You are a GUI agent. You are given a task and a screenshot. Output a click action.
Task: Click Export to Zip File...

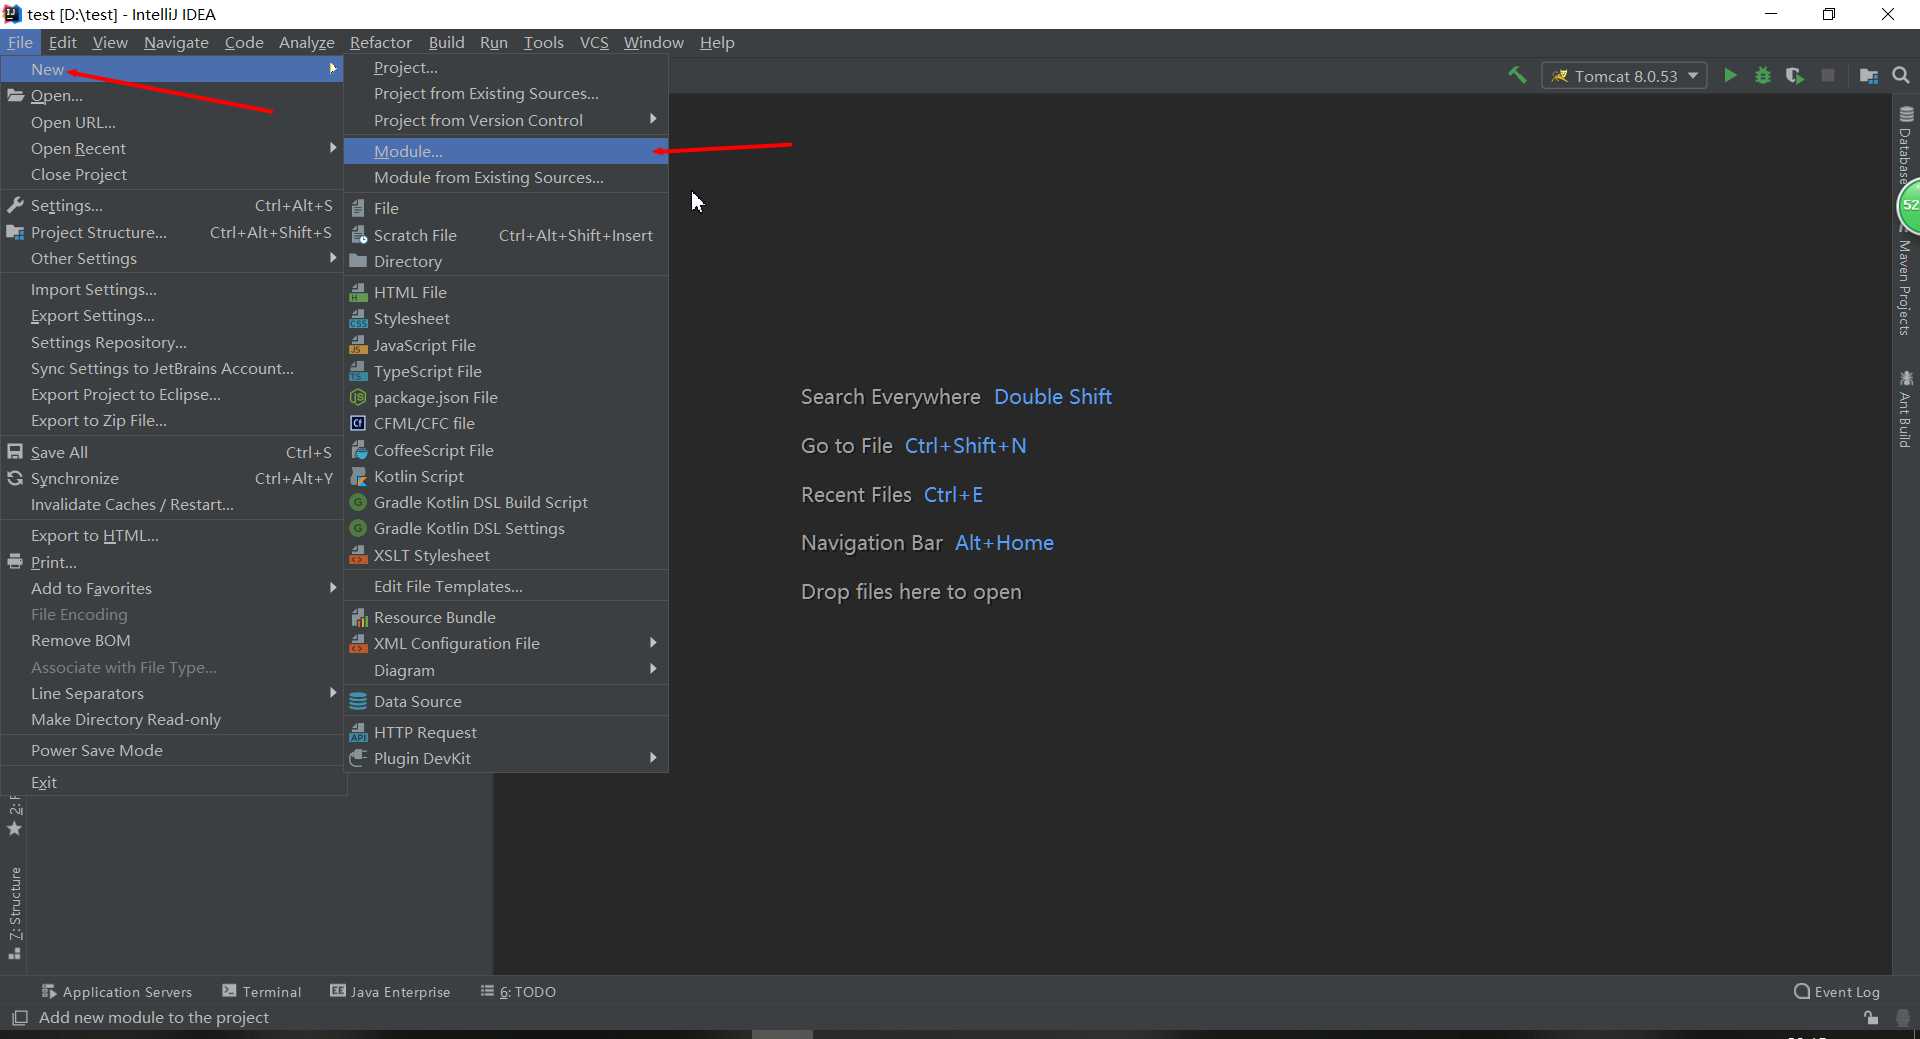(173, 420)
